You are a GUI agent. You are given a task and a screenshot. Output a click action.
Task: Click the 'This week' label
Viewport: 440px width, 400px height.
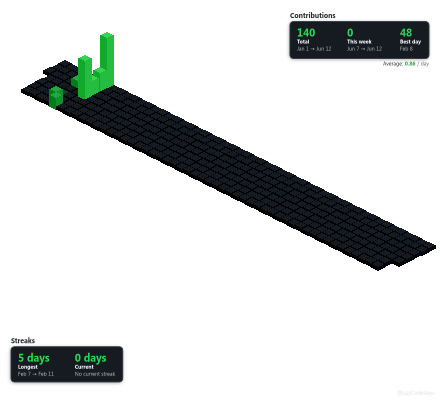(359, 42)
